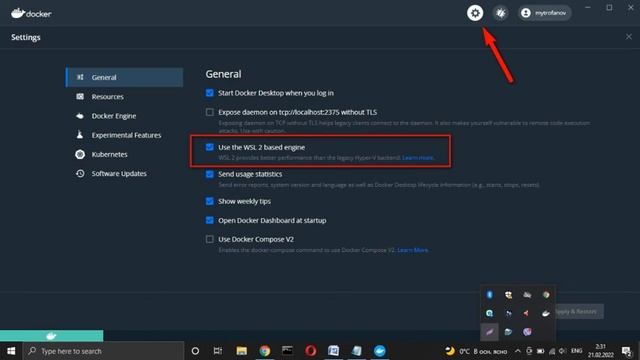
Task: Follow Learn More link under Compose V2
Action: 413,250
